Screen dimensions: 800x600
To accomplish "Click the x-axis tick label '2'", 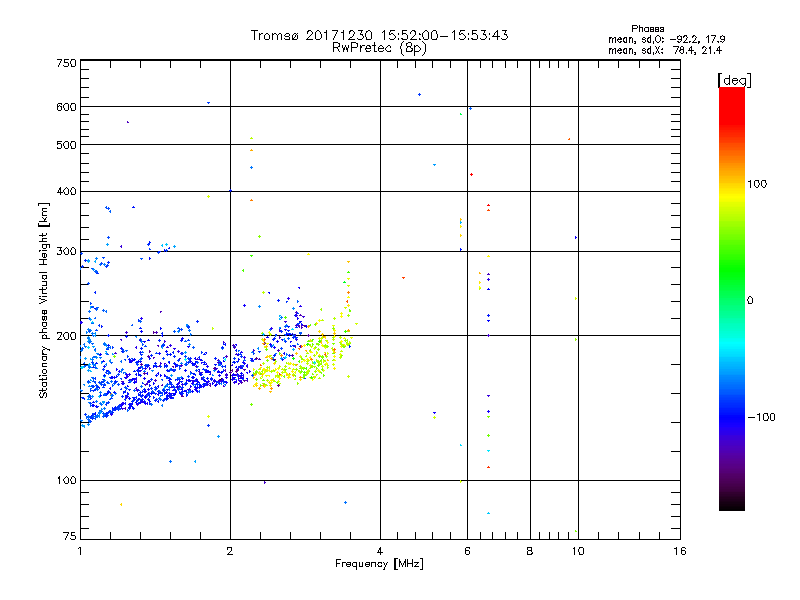I will [230, 551].
